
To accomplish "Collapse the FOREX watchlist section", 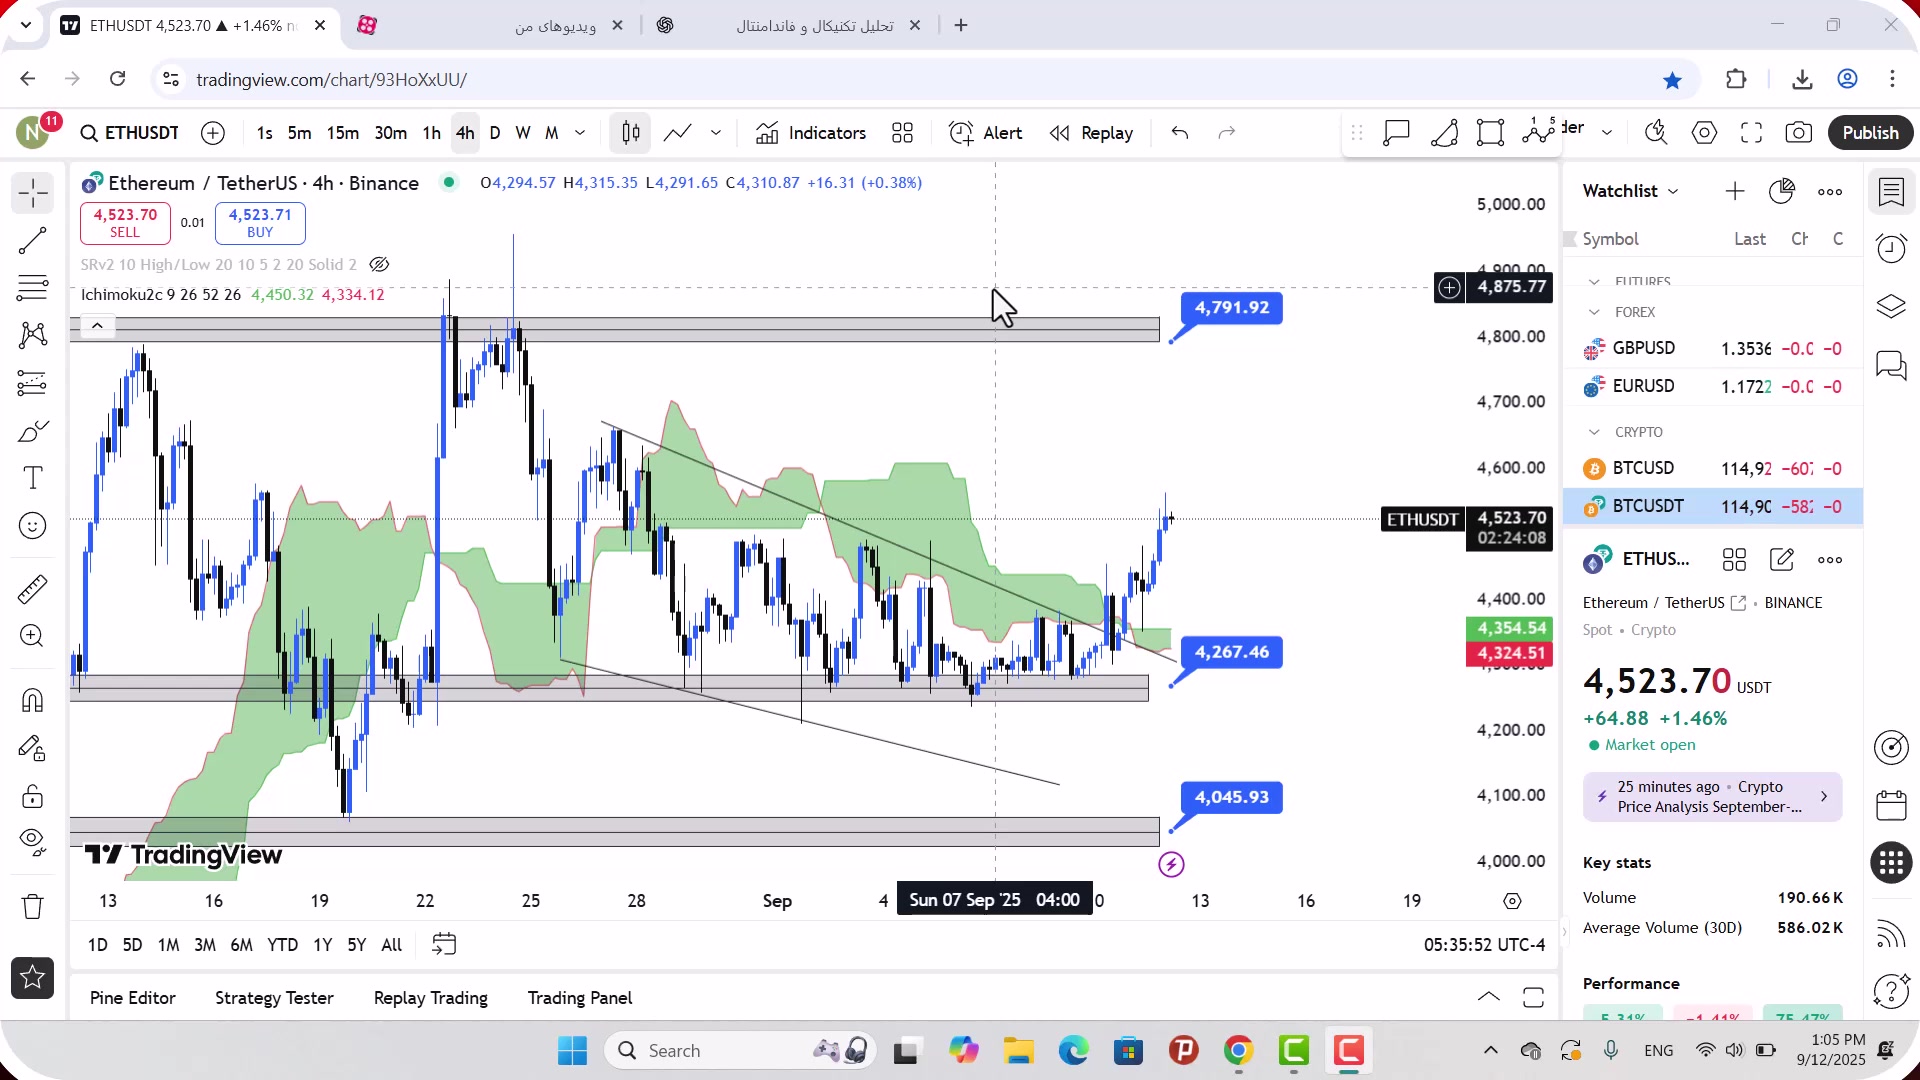I will pyautogui.click(x=1595, y=312).
